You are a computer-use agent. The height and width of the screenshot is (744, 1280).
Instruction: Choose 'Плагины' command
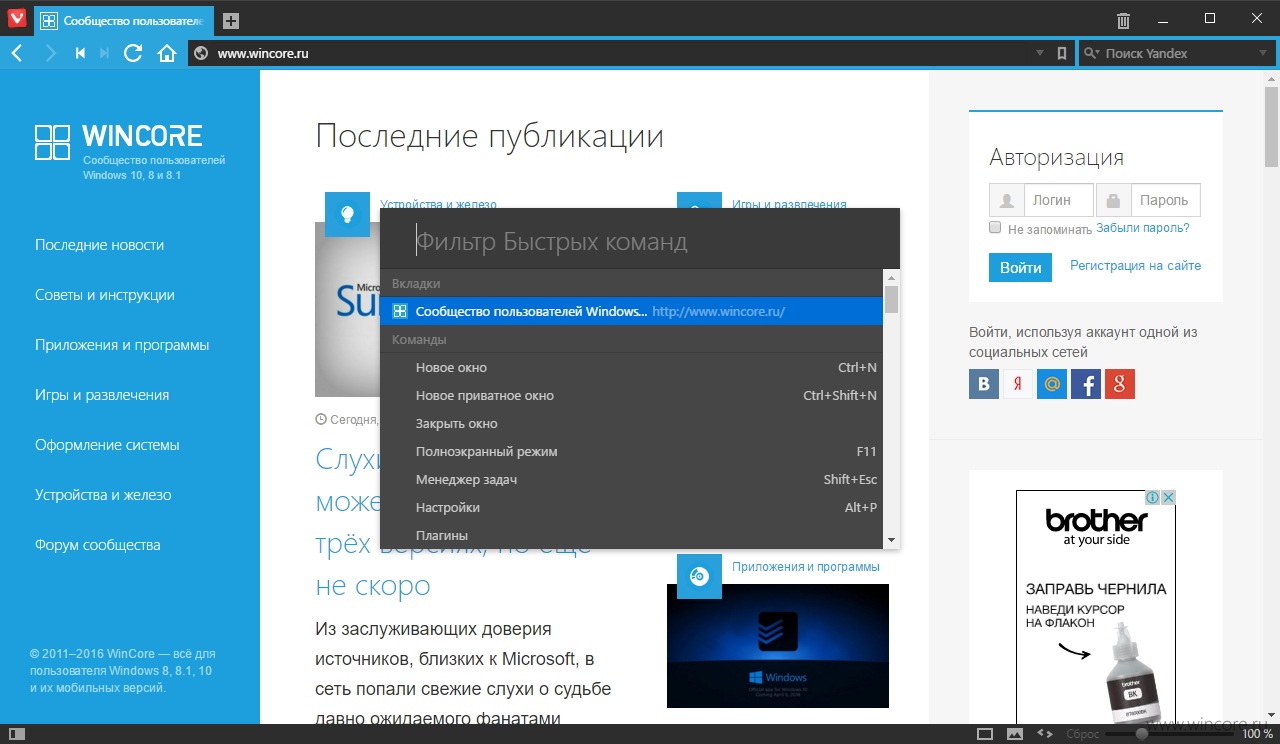click(631, 536)
